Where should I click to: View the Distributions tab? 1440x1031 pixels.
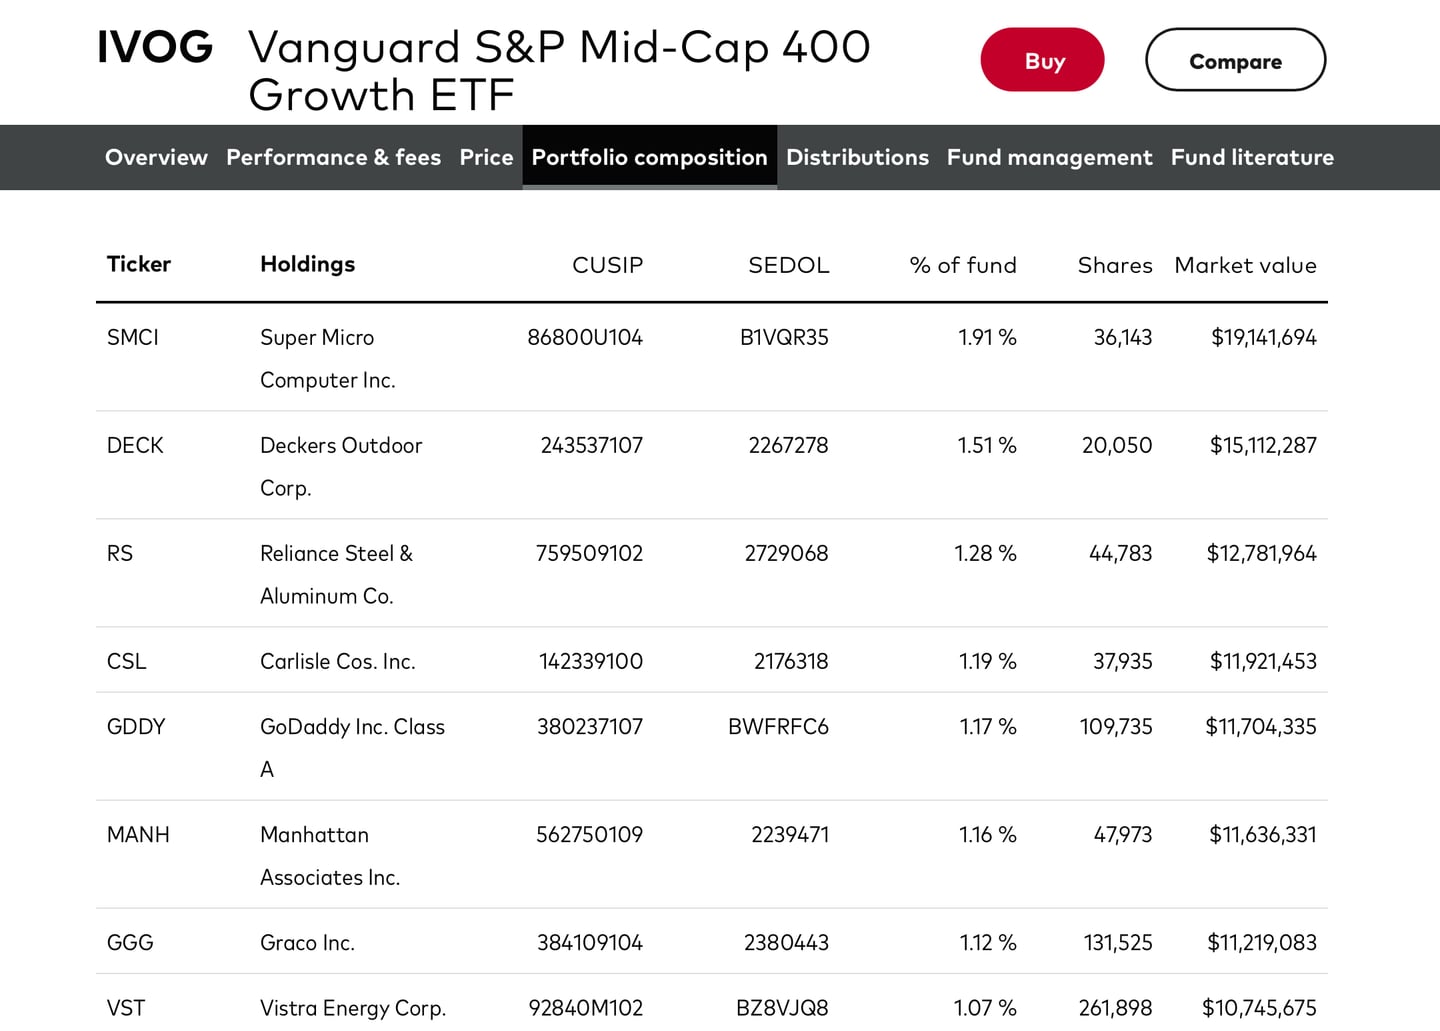(x=857, y=157)
